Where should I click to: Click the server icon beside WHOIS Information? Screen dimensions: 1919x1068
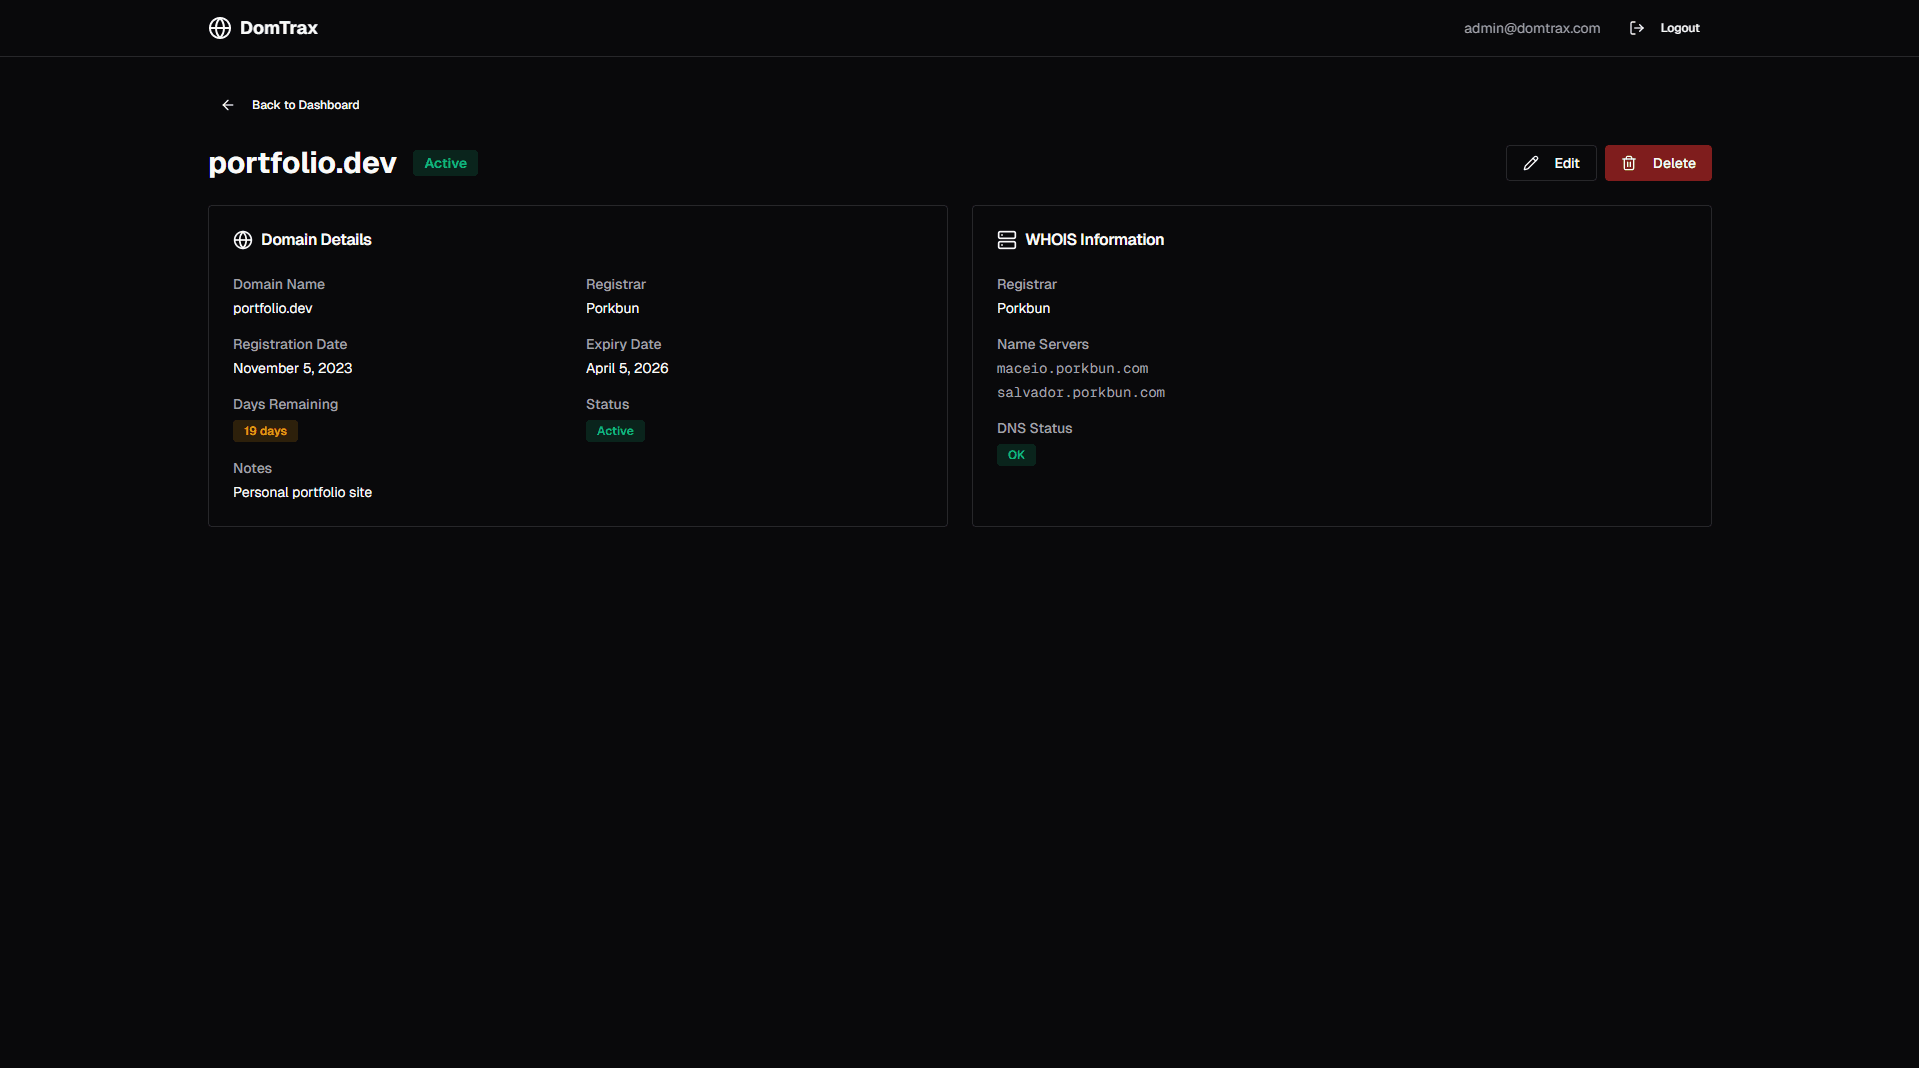1006,240
